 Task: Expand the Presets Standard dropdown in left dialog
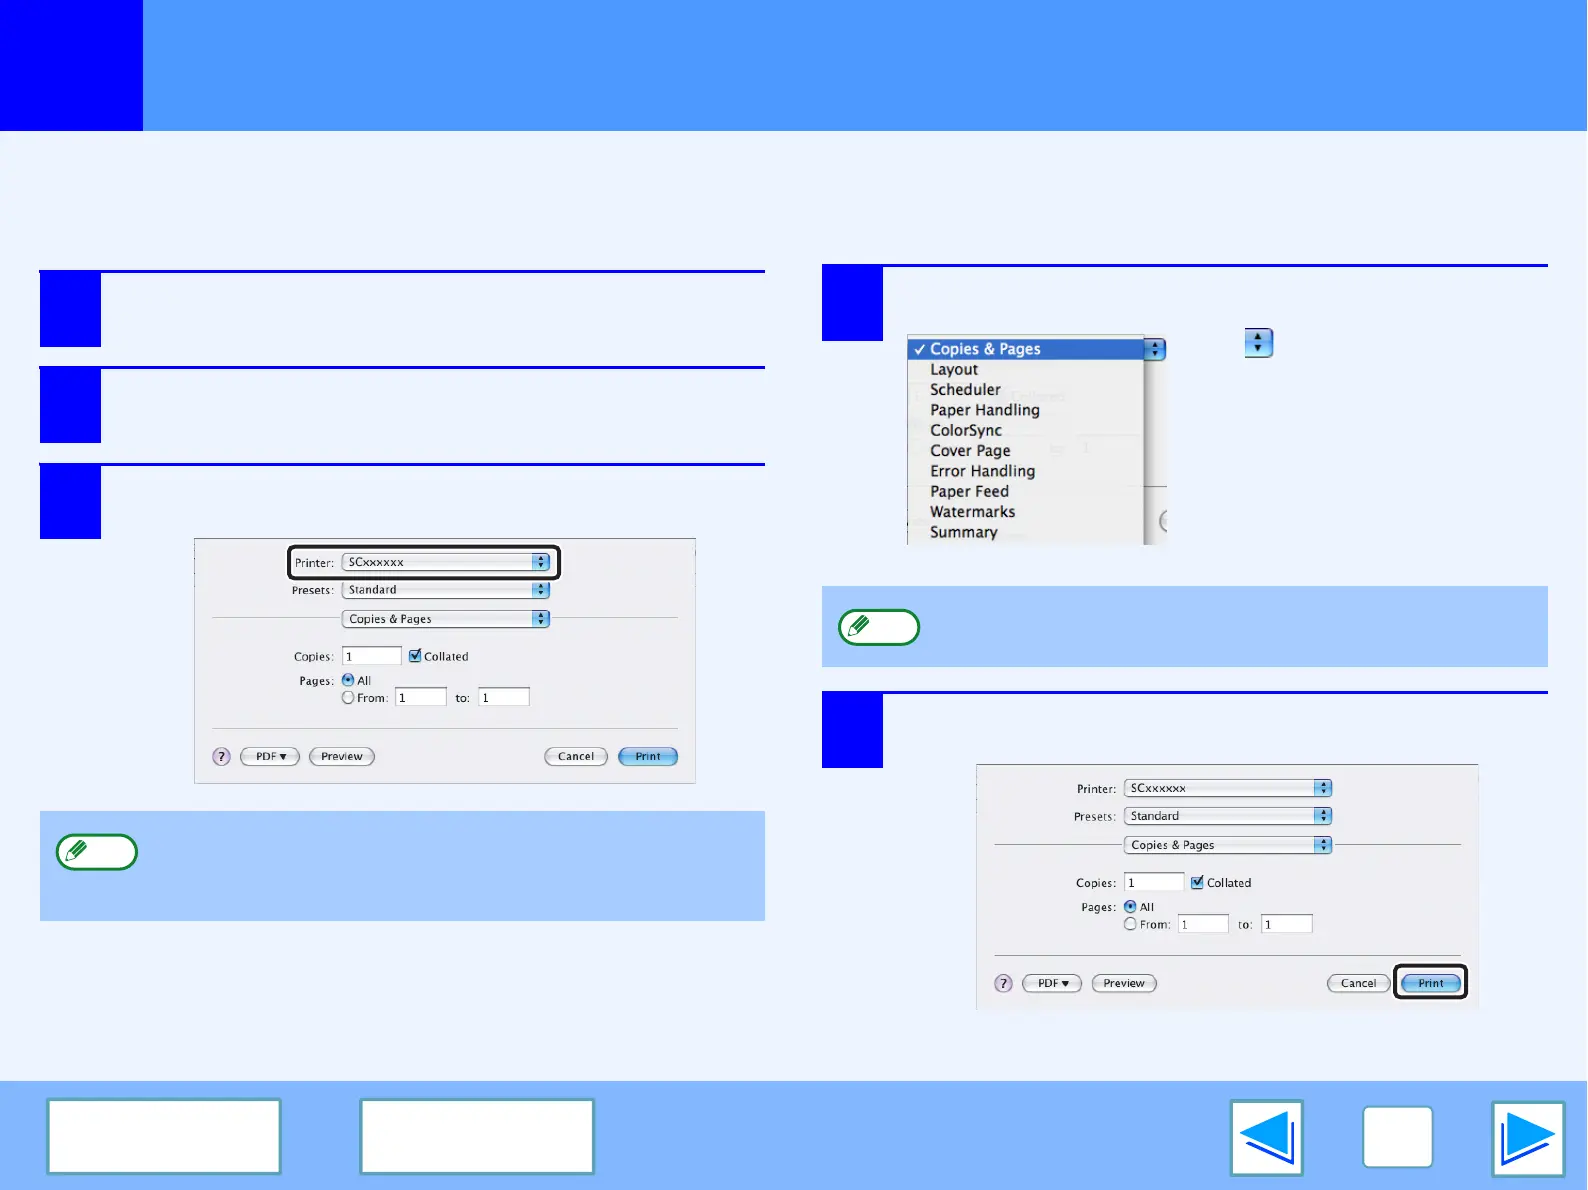click(x=446, y=590)
